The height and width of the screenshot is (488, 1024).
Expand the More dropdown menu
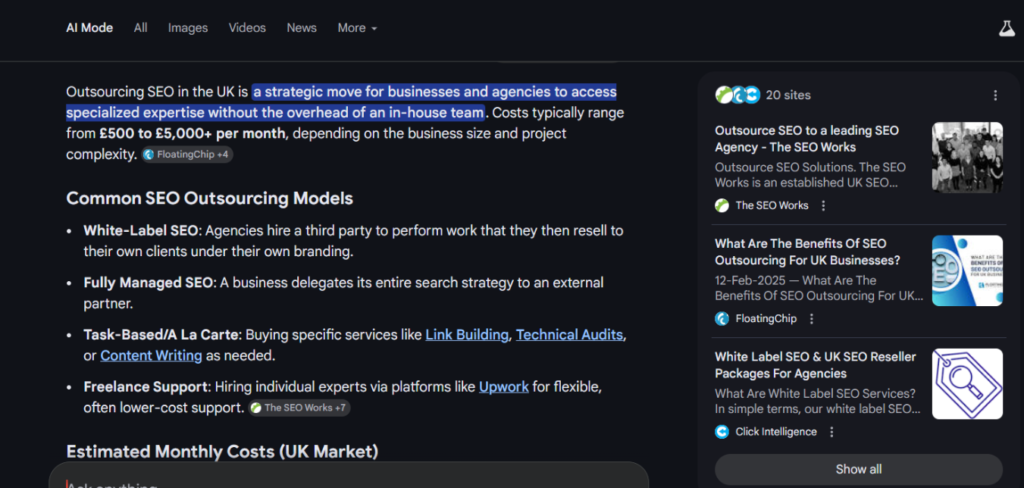pyautogui.click(x=357, y=28)
